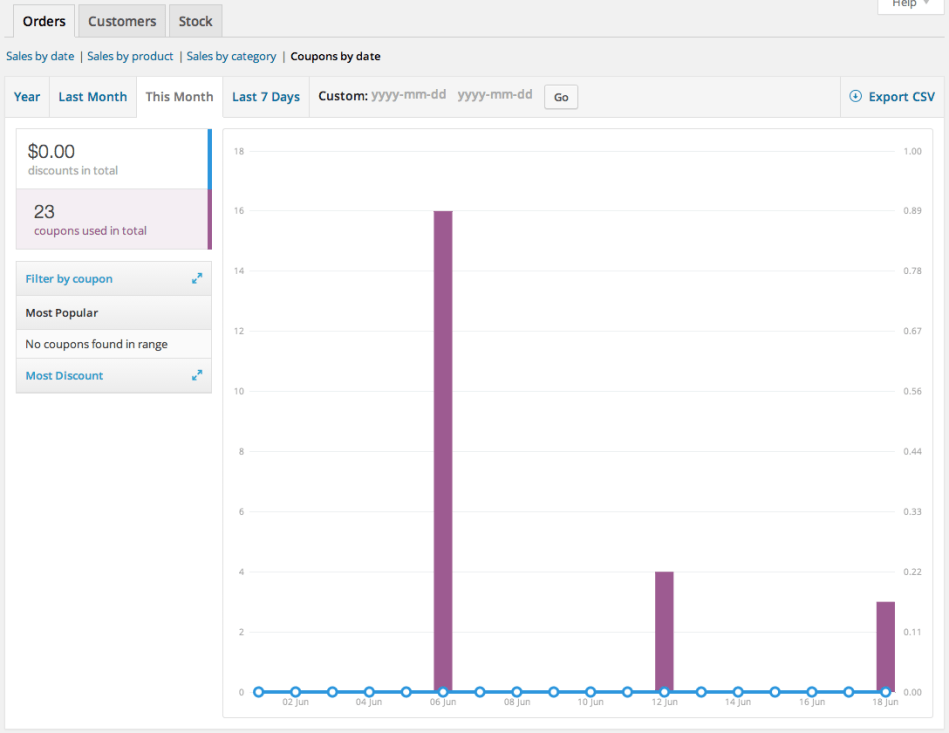This screenshot has width=949, height=733.
Task: Open the Sales by date report
Action: pos(39,56)
